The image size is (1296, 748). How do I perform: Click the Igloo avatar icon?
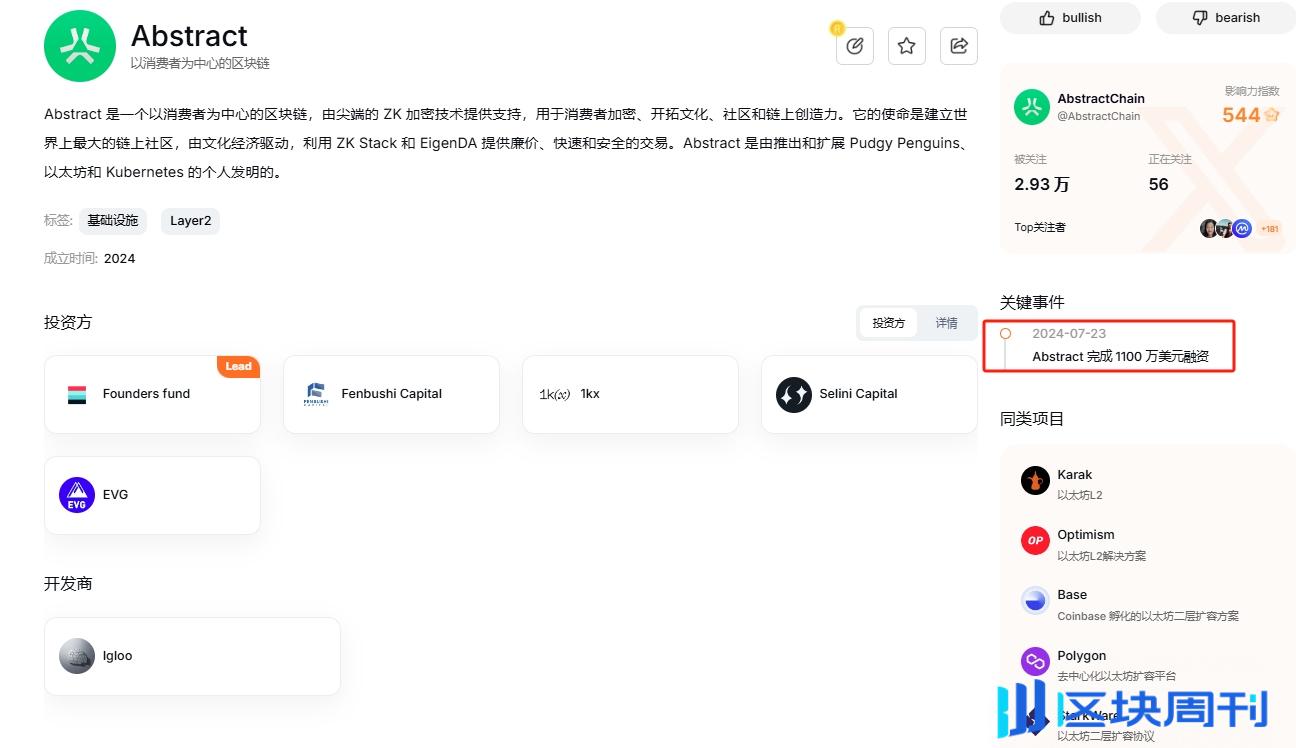(x=77, y=656)
